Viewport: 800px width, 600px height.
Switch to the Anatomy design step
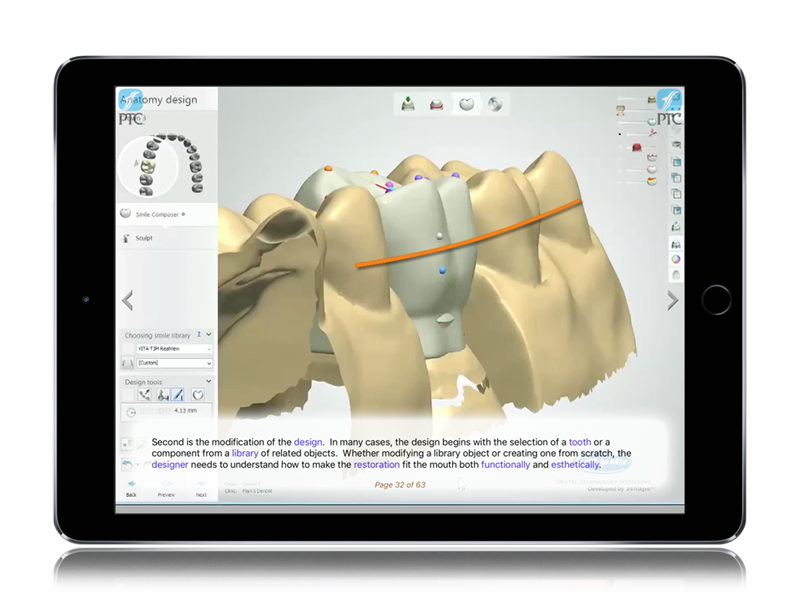click(x=160, y=99)
